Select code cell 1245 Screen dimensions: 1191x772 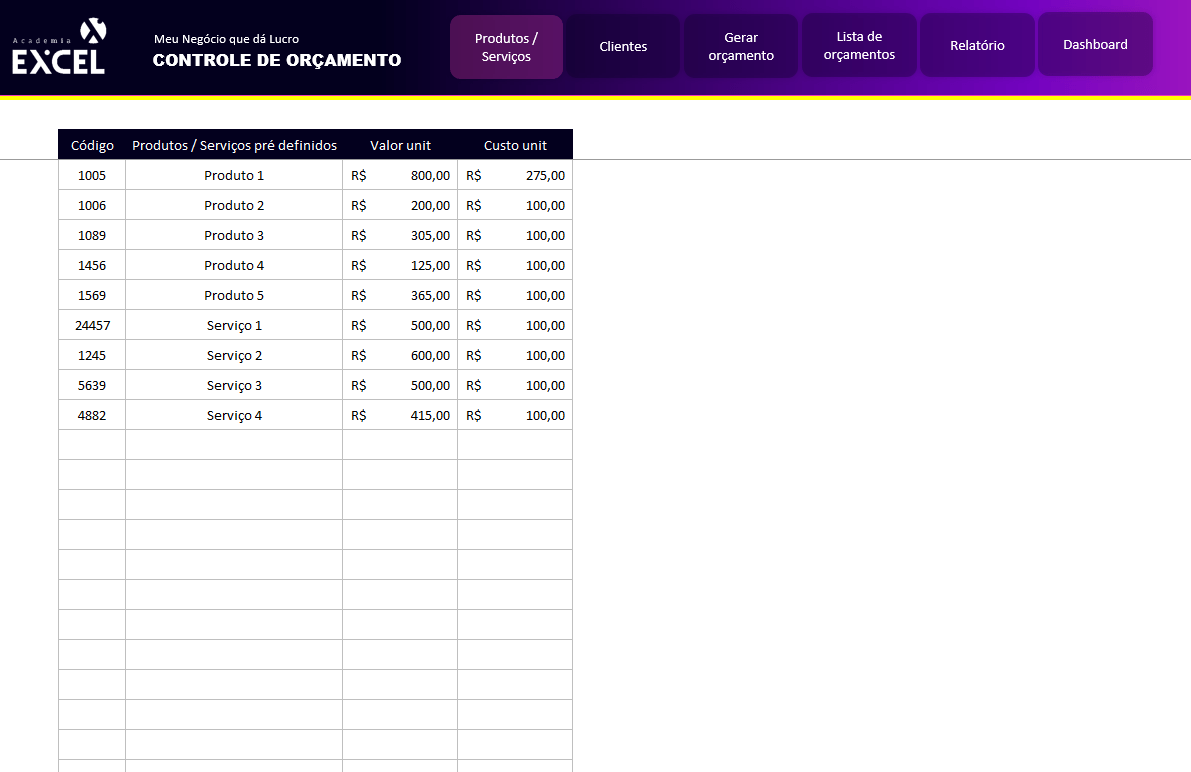(92, 356)
